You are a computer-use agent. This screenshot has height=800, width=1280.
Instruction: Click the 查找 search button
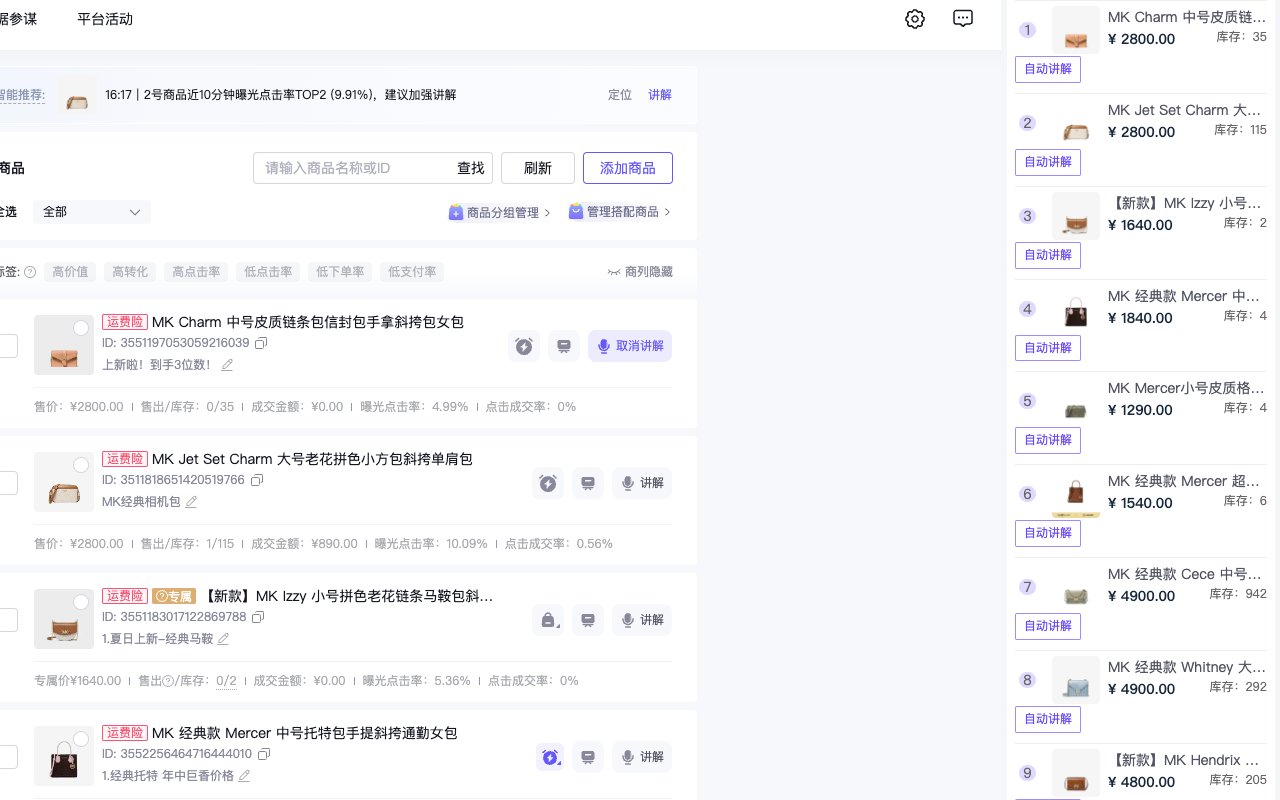coord(471,168)
